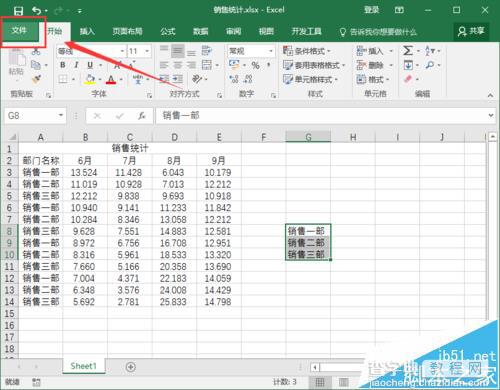Click the AutoSum sigma icon
500x390 pixels.
tap(408, 51)
